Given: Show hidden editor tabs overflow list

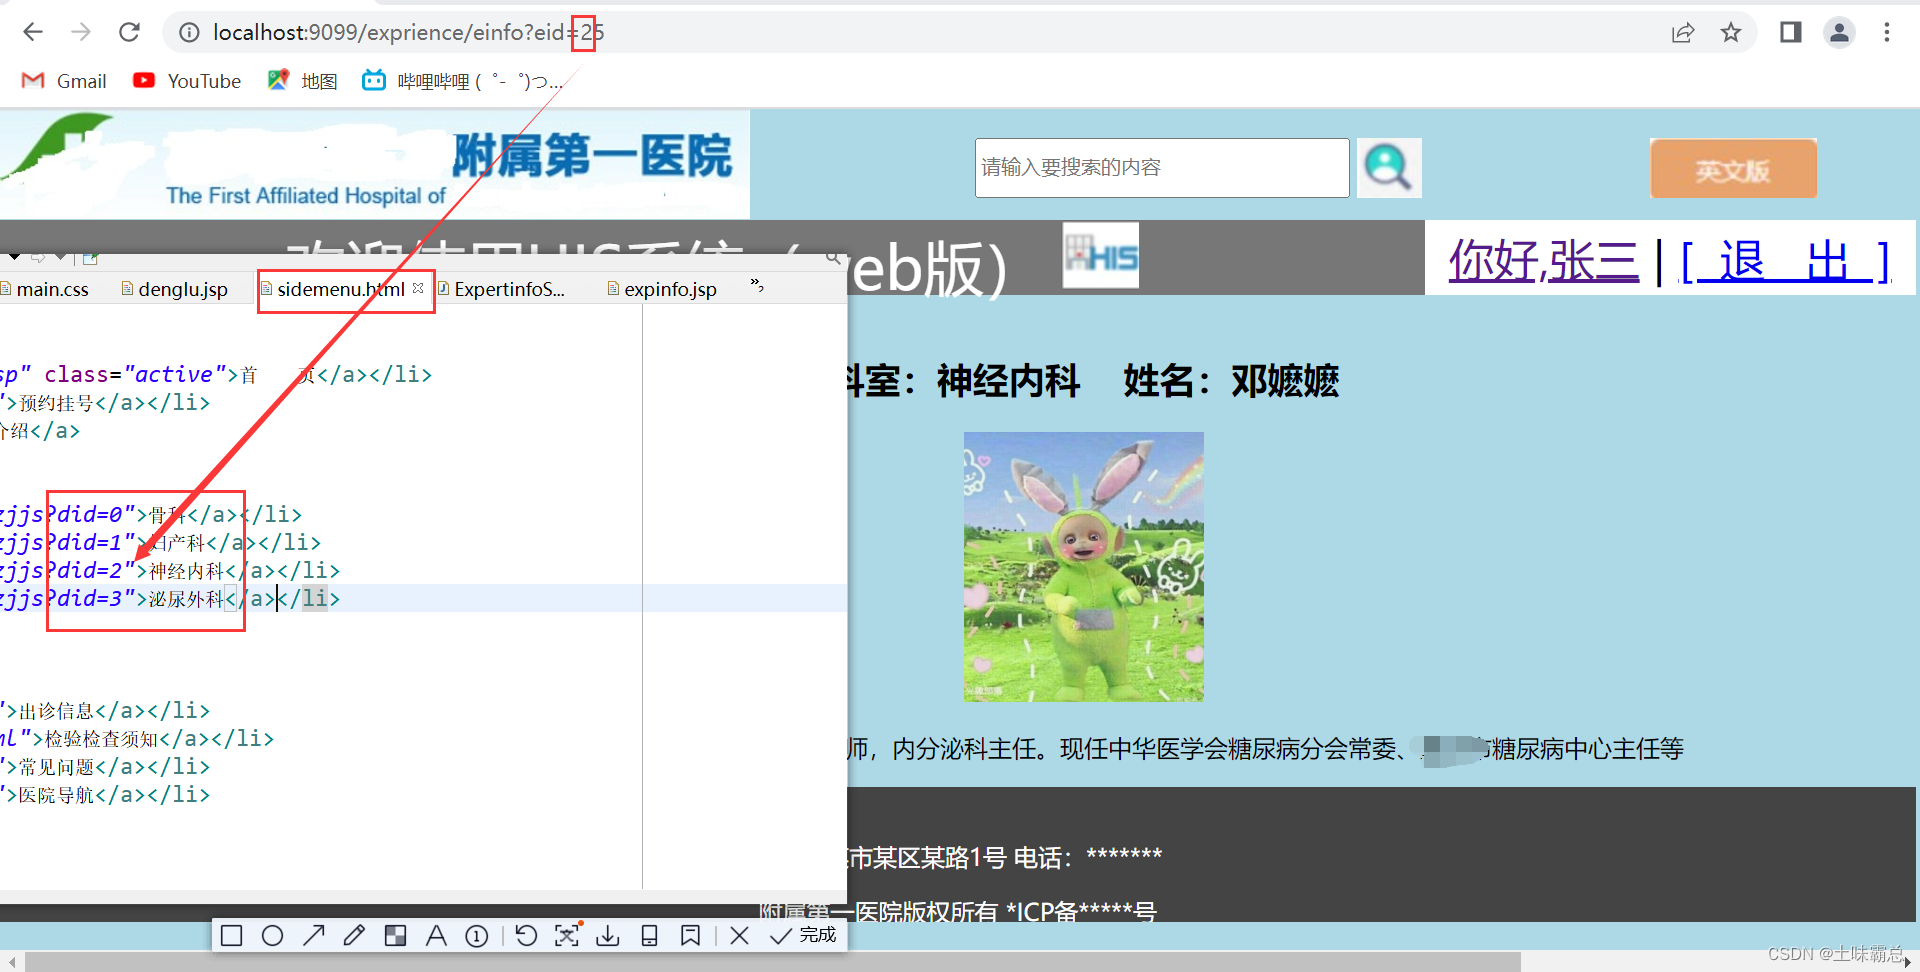Looking at the screenshot, I should (757, 287).
